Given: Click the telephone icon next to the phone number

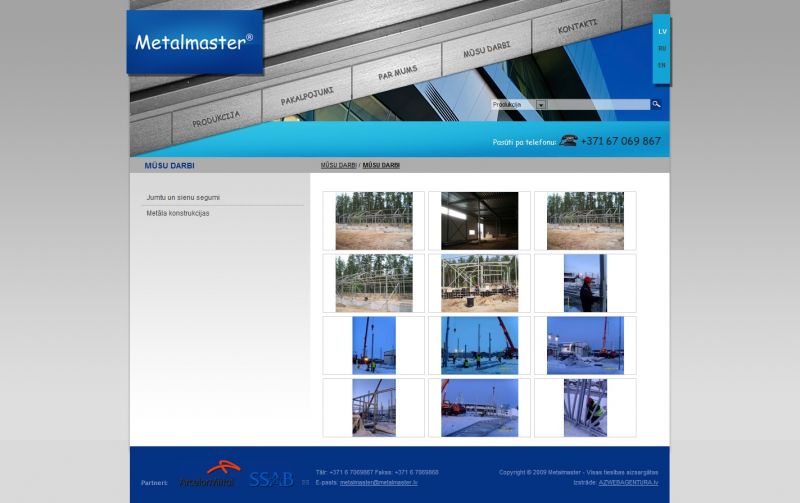Looking at the screenshot, I should (568, 140).
